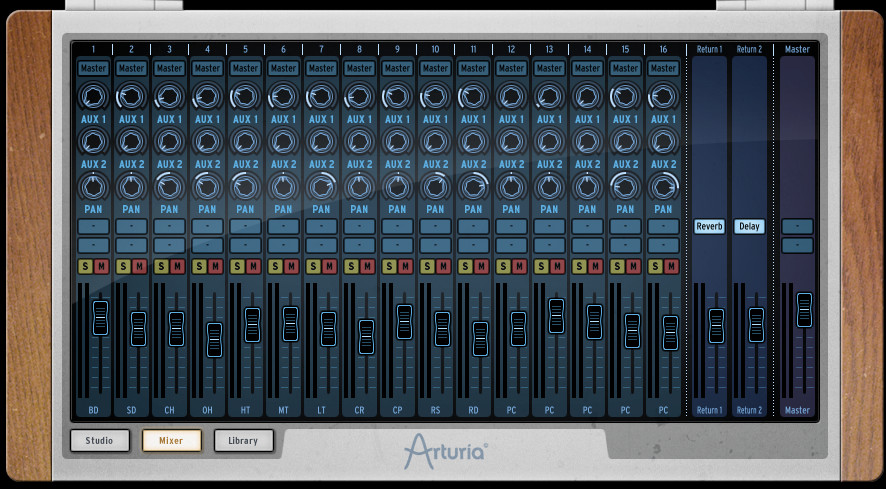886x489 pixels.
Task: Open the Master output selector on channel 1
Action: click(x=93, y=68)
